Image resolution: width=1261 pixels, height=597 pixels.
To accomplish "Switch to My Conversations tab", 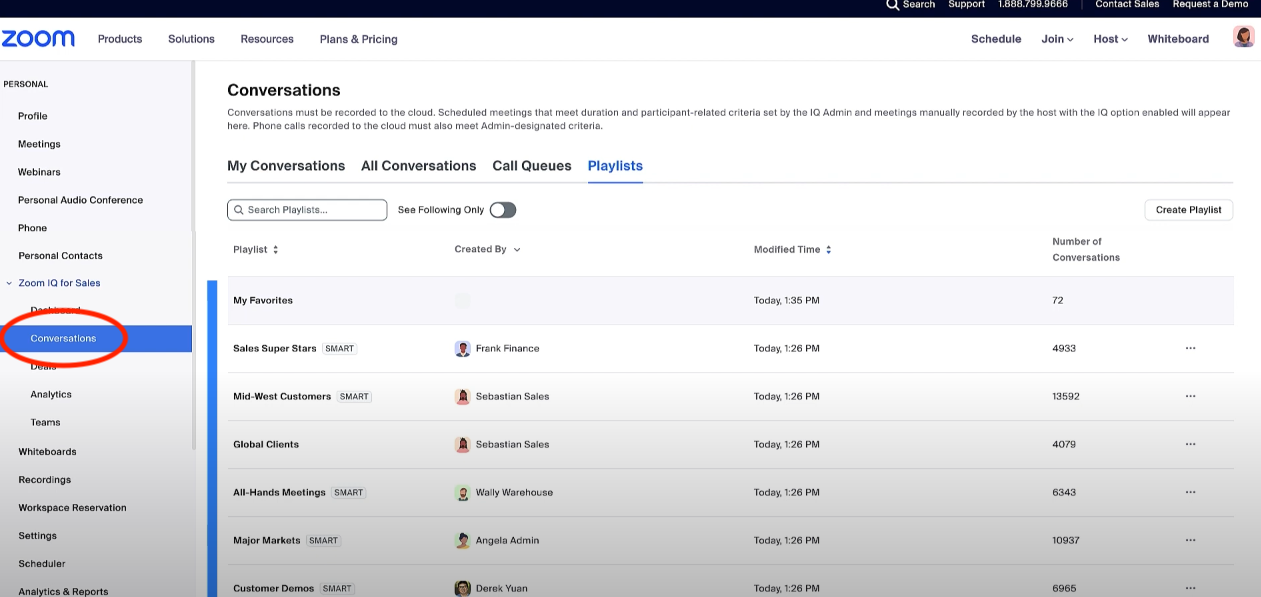I will click(x=286, y=166).
